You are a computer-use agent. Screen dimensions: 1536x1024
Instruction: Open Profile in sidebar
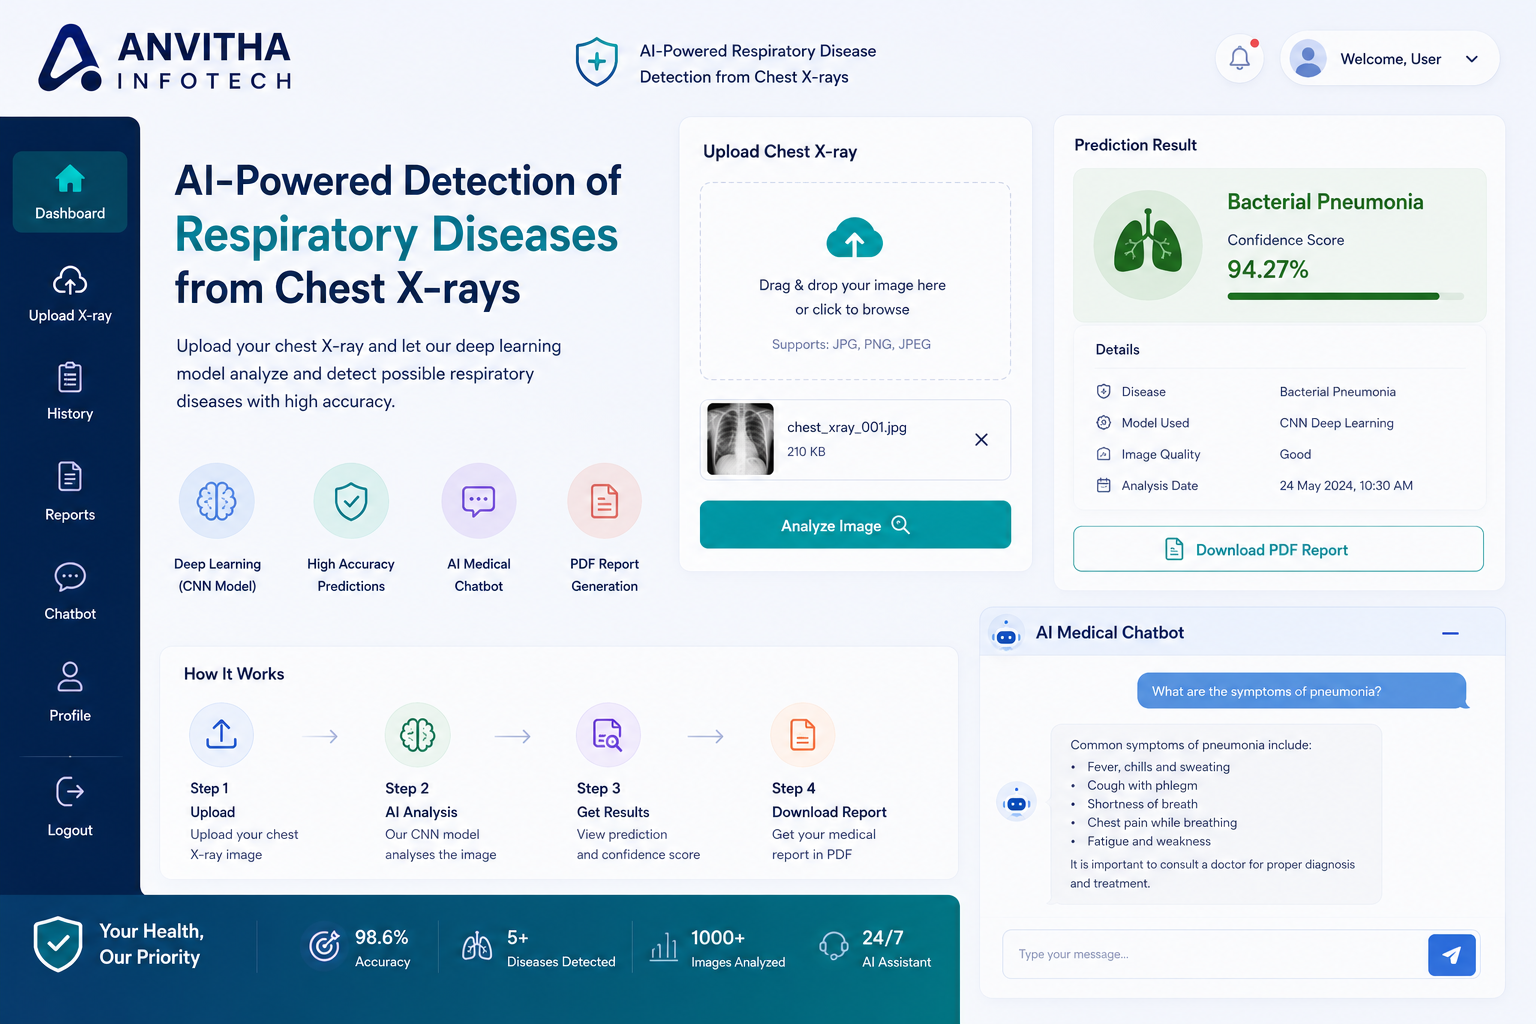point(70,692)
